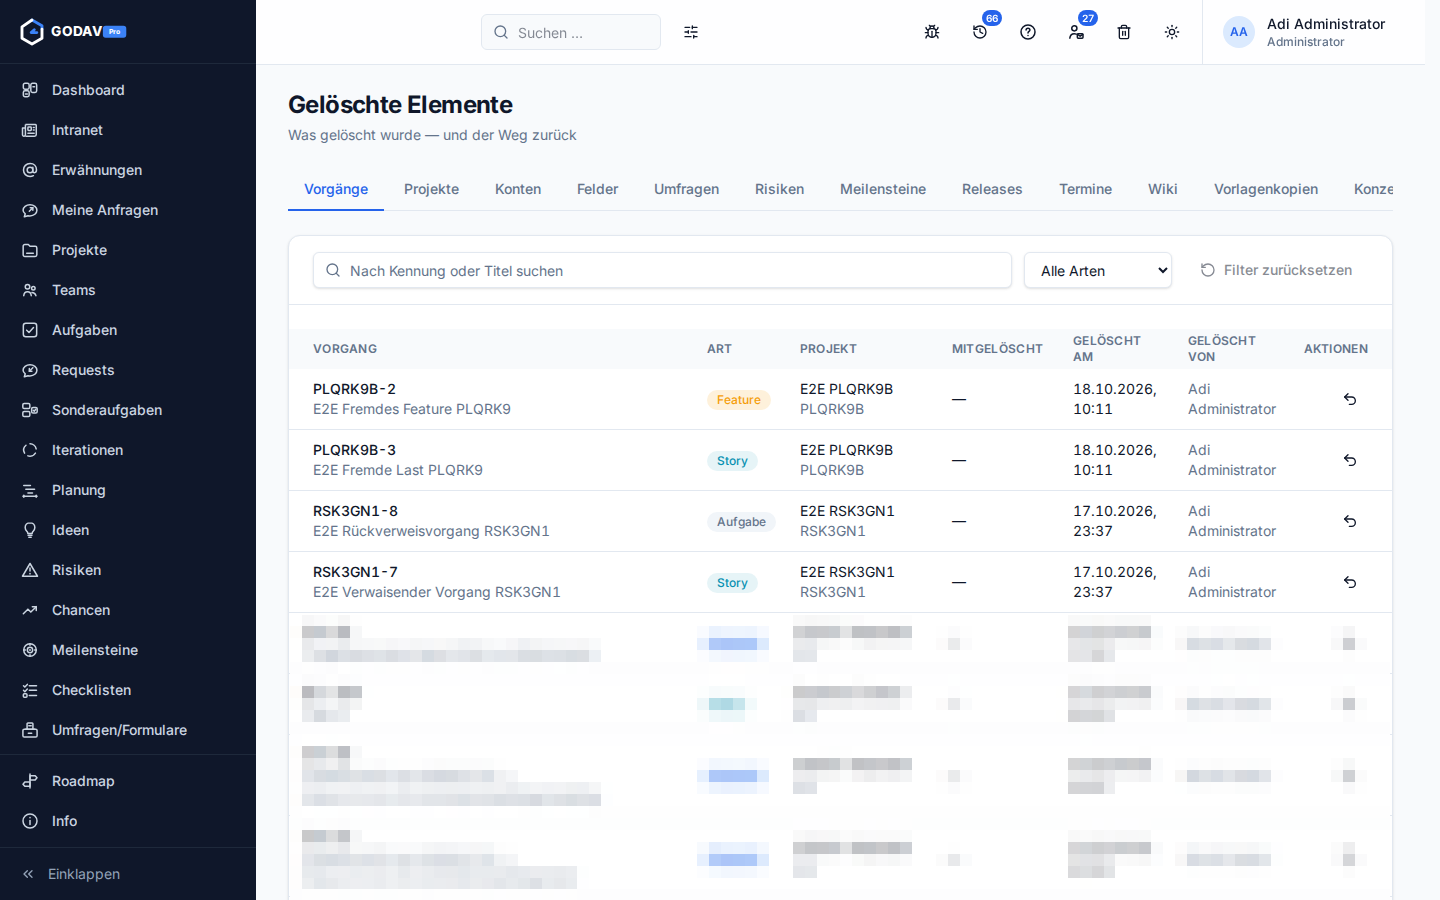
Task: Select the Releases tab
Action: [x=992, y=189]
